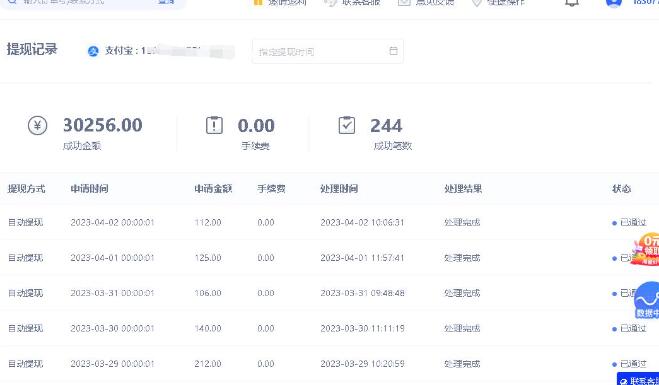Click application time 2023-03-29 00:00:01

112,364
